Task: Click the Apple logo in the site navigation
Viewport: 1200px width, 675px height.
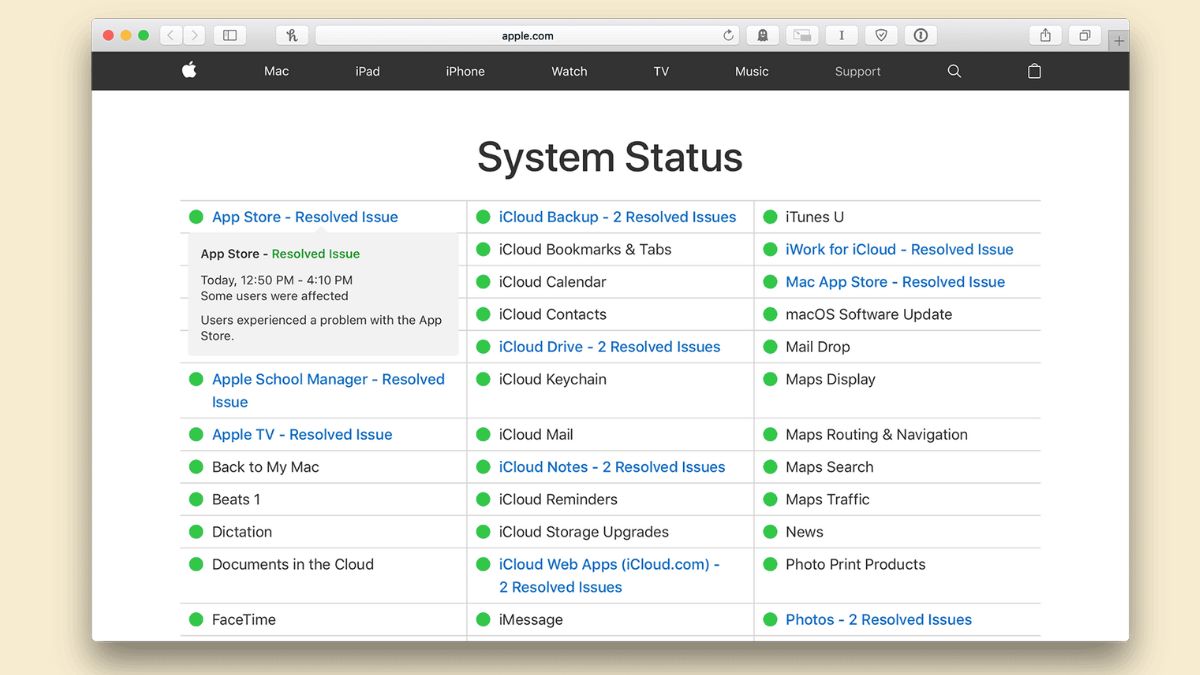Action: pyautogui.click(x=189, y=70)
